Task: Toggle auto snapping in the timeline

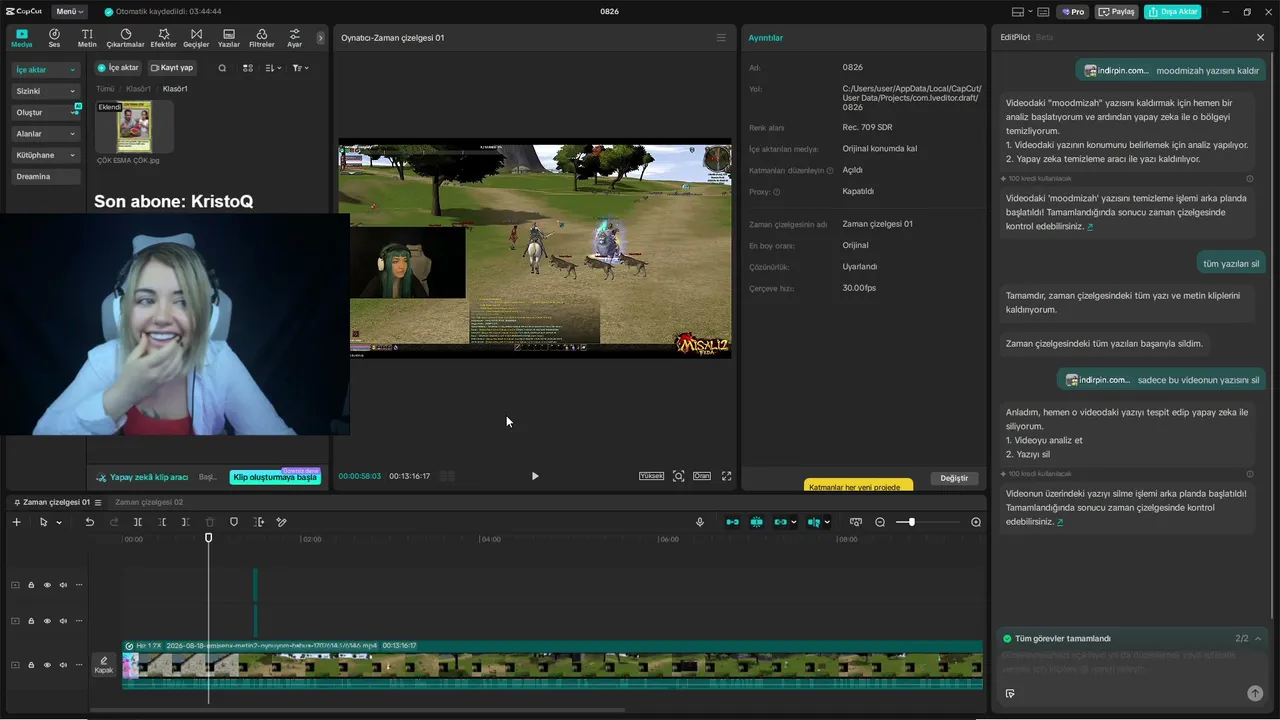Action: (x=756, y=522)
